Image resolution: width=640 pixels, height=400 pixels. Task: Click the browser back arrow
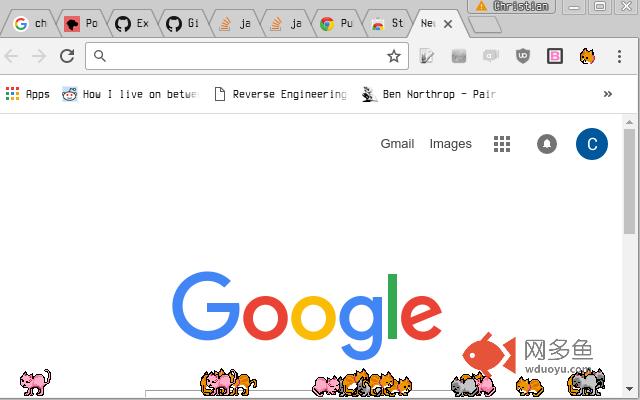point(11,56)
